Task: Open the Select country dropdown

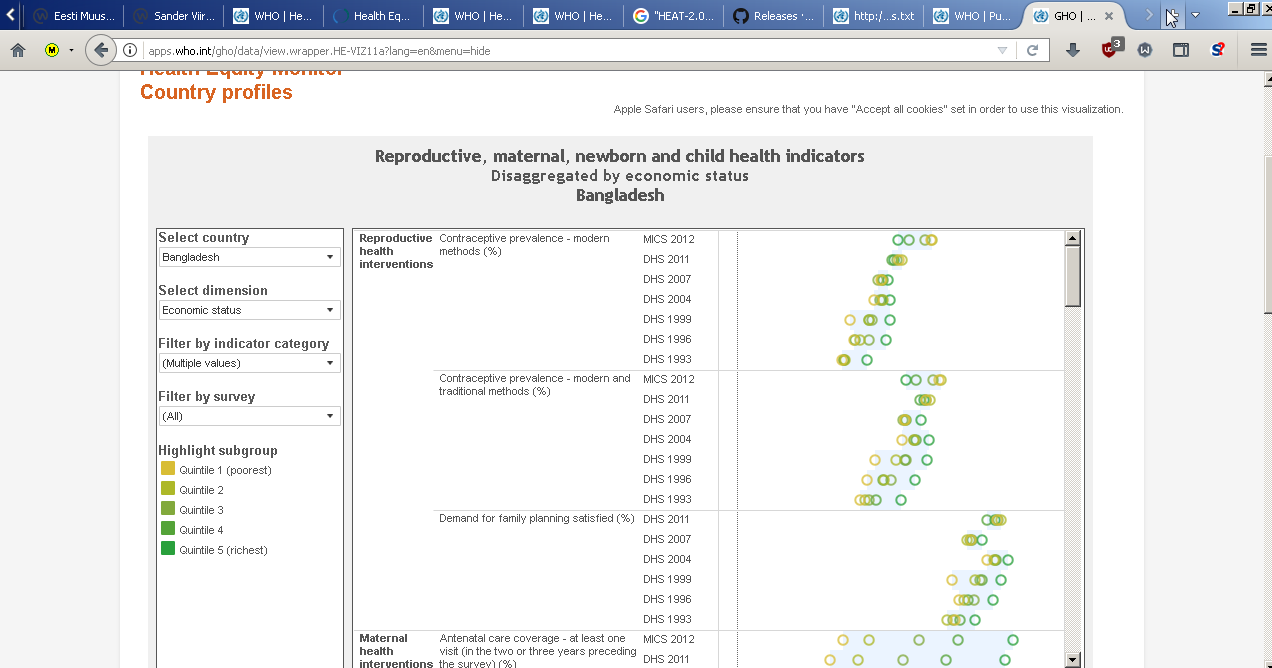Action: (x=249, y=257)
